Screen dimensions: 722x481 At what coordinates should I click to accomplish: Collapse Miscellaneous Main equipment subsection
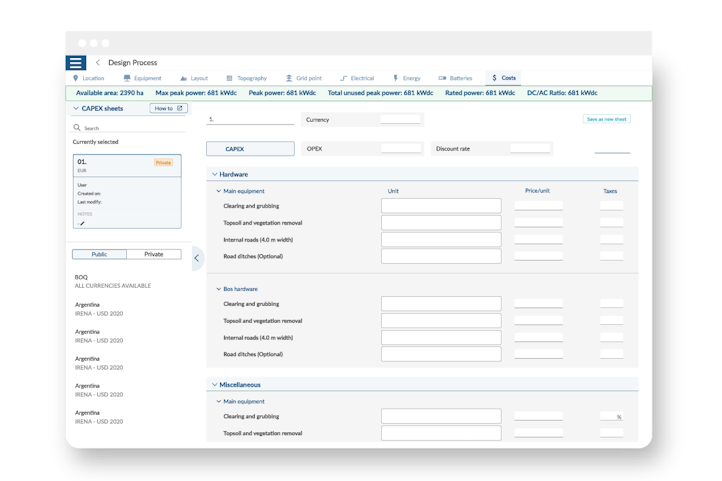[x=219, y=401]
